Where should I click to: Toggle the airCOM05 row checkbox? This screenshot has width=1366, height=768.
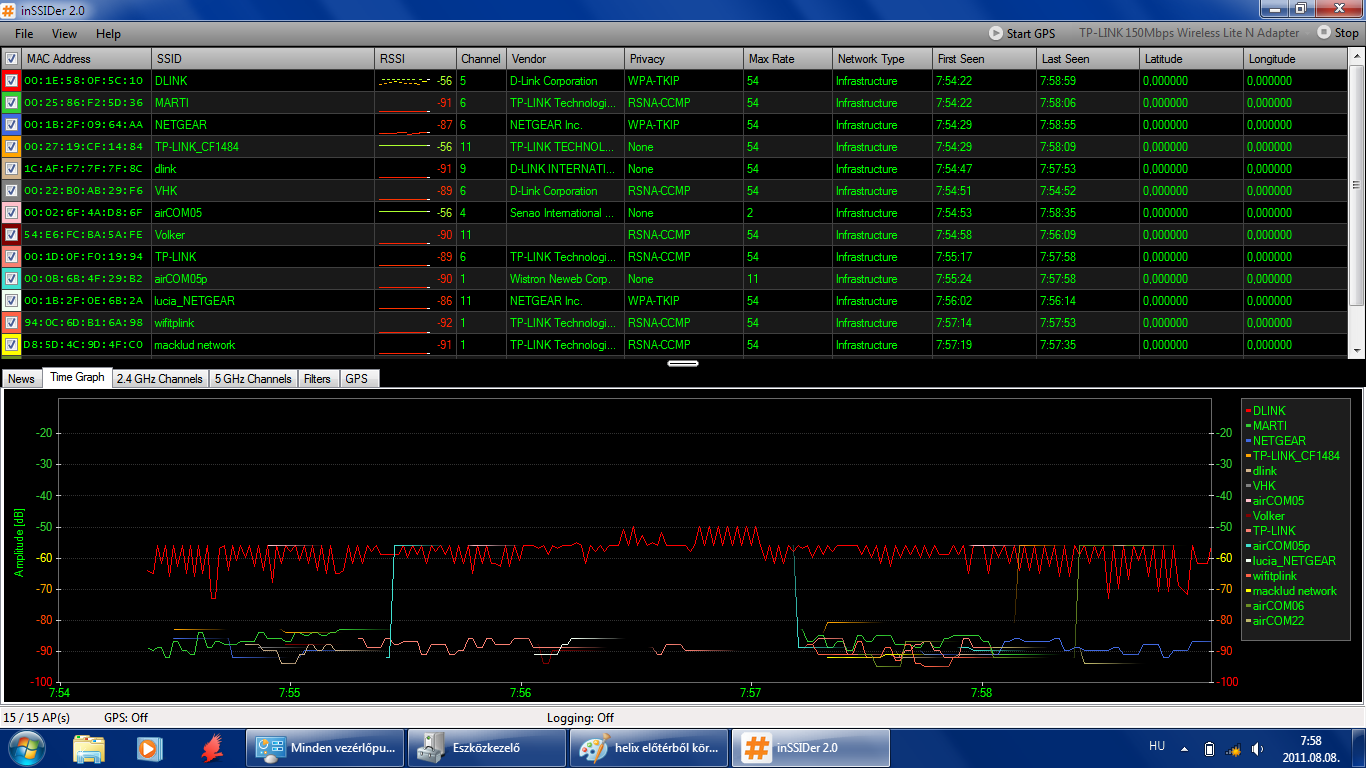11,213
